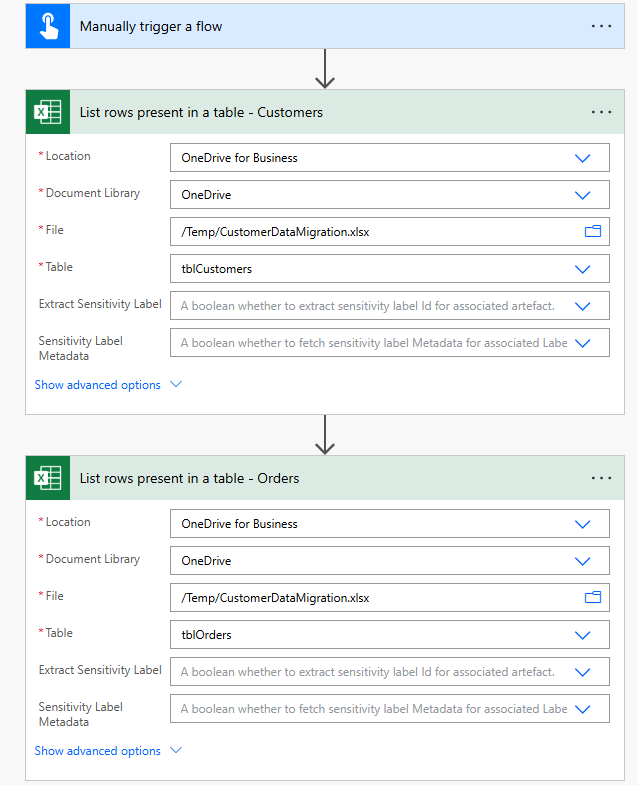
Task: Click the manual trigger hand icon
Action: pos(48,26)
